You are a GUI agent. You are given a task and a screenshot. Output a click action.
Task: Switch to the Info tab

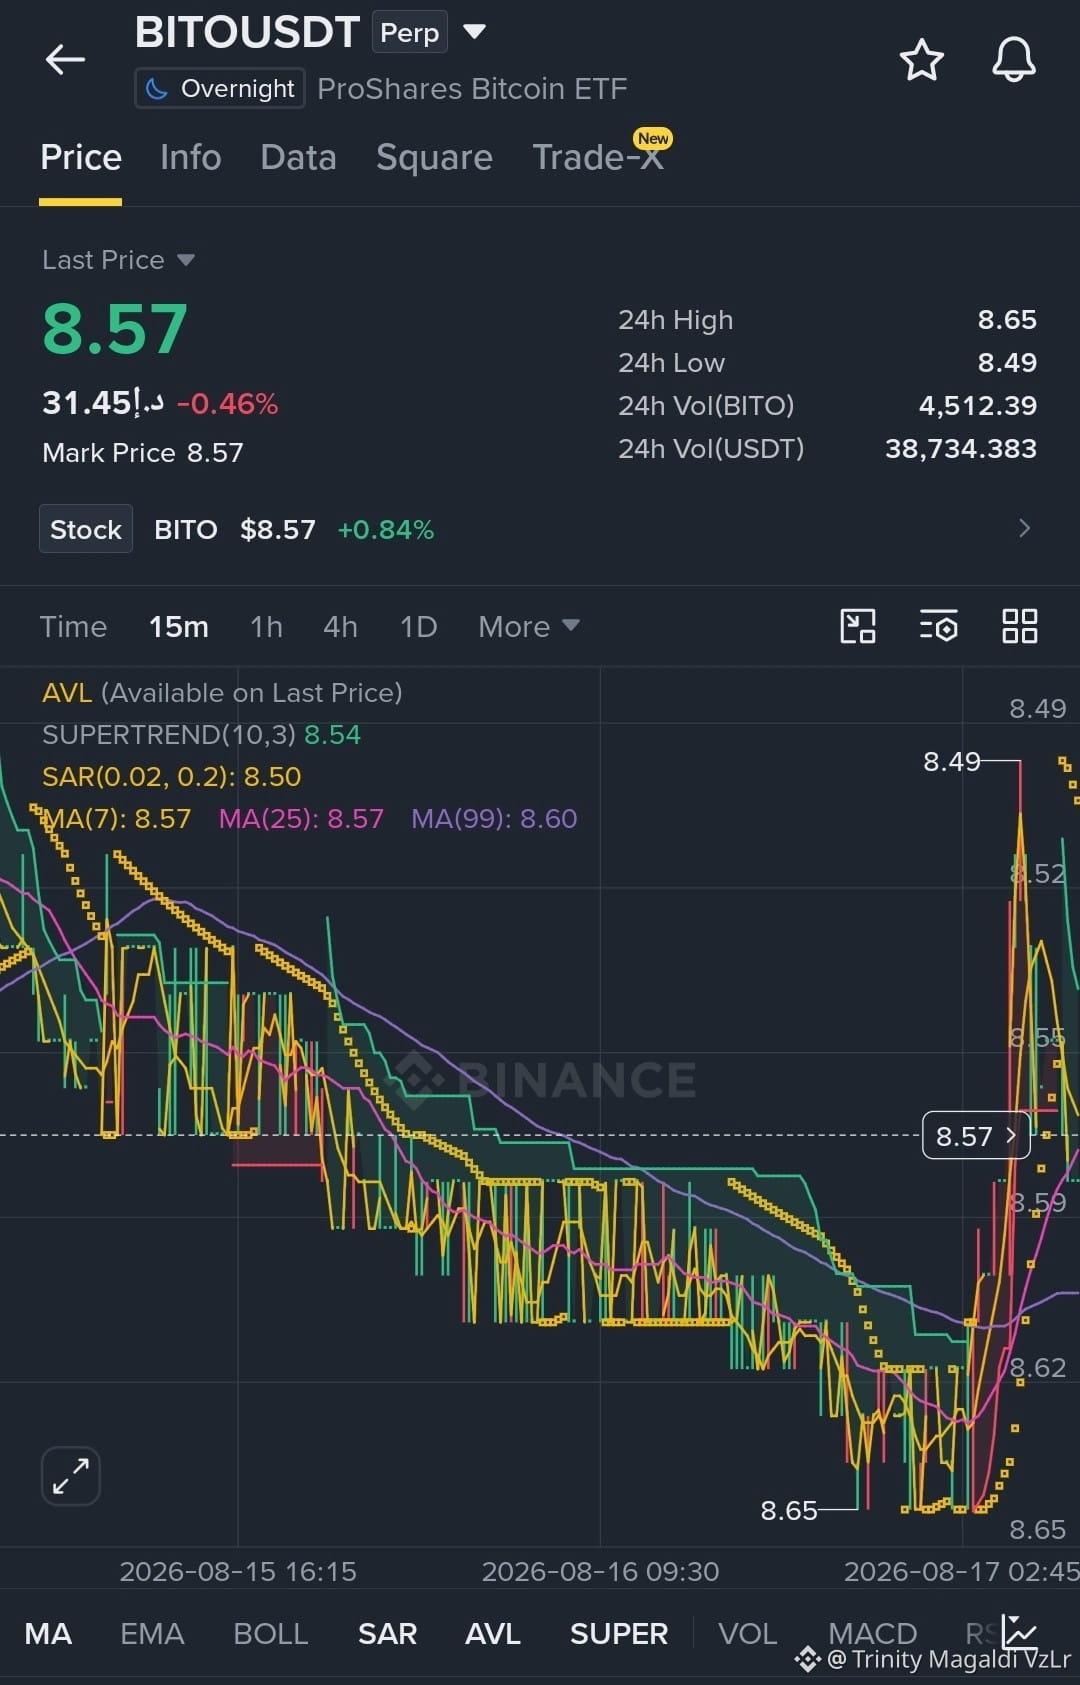tap(190, 158)
